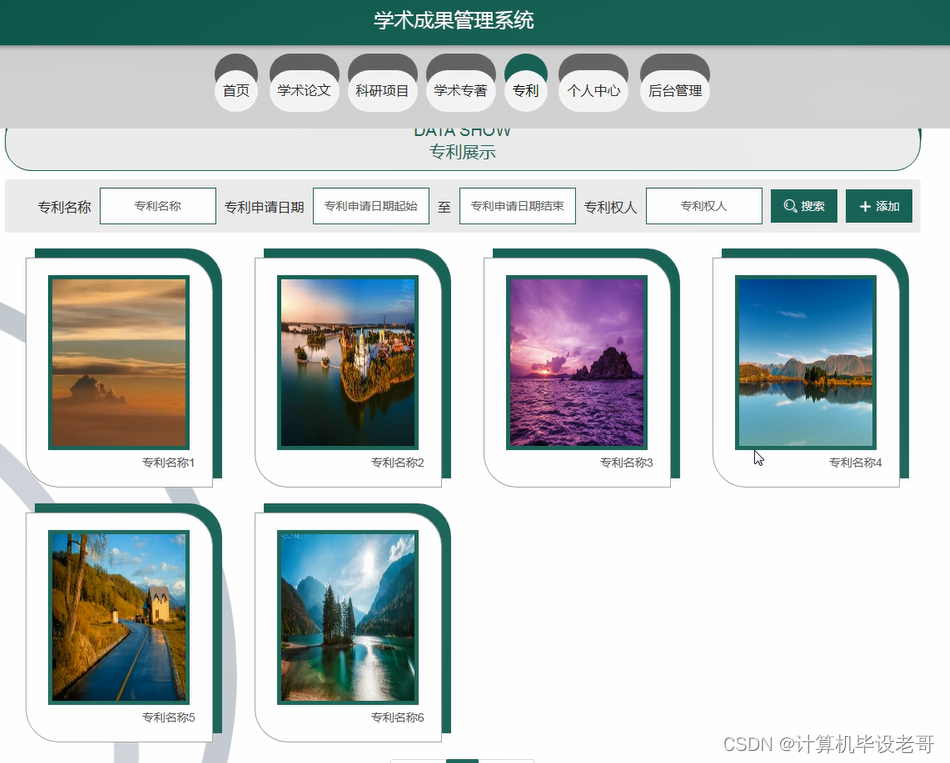The width and height of the screenshot is (950, 763).
Task: Click the 专利名称2 caption text
Action: point(397,462)
